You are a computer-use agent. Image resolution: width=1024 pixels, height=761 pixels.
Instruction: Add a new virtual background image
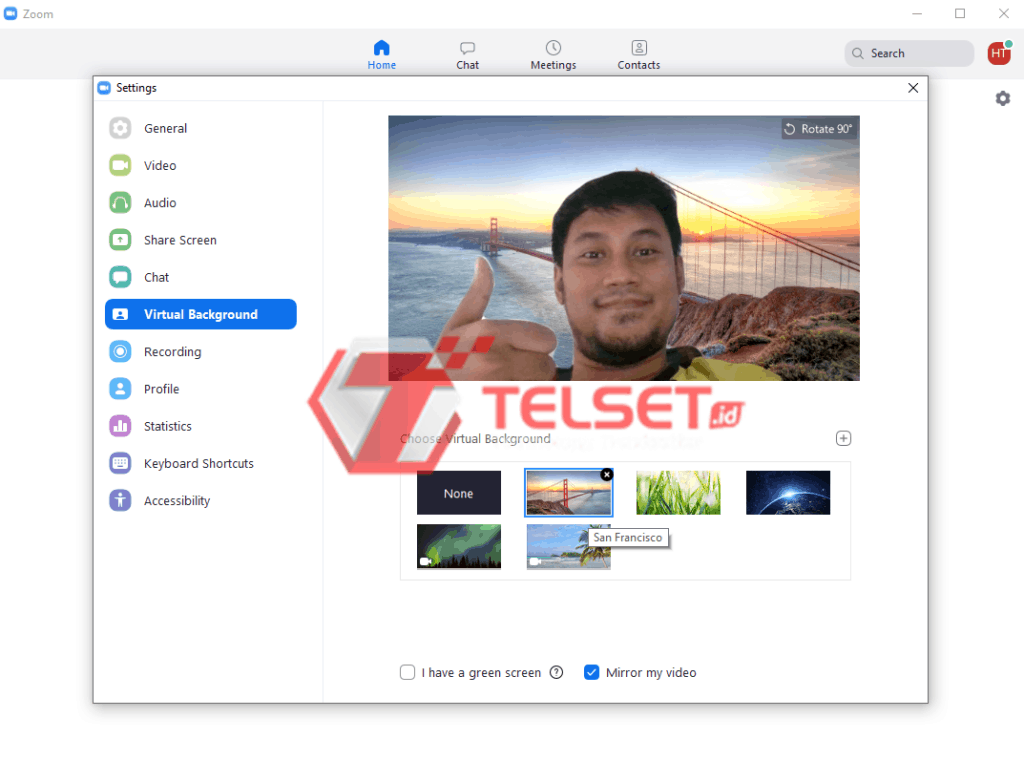843,438
